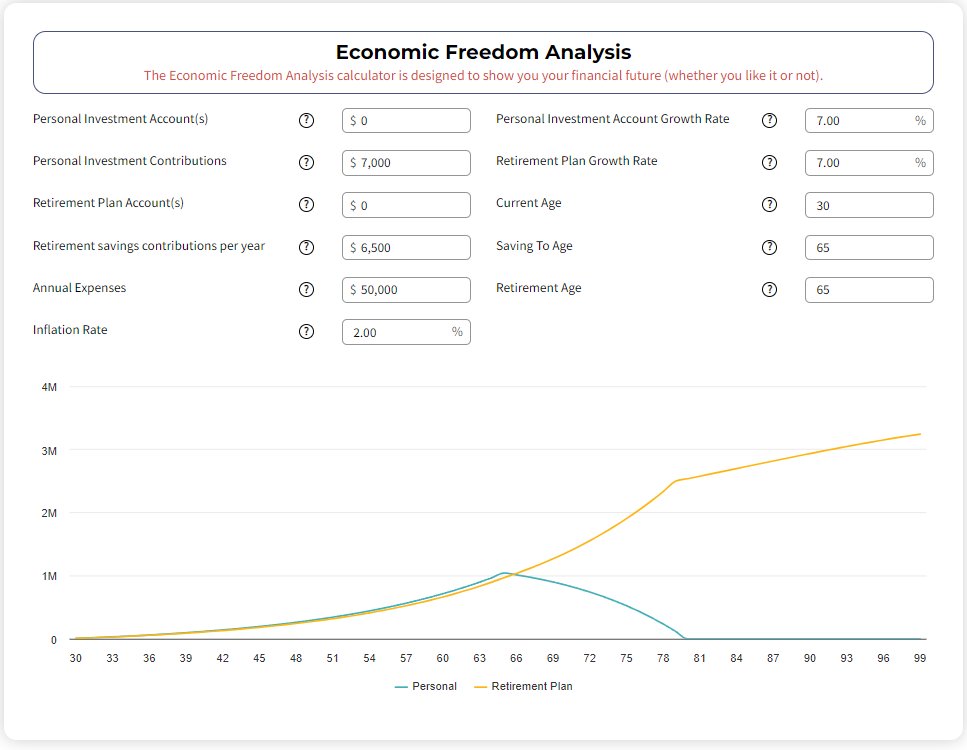Click the Annual Expenses help icon

click(307, 290)
